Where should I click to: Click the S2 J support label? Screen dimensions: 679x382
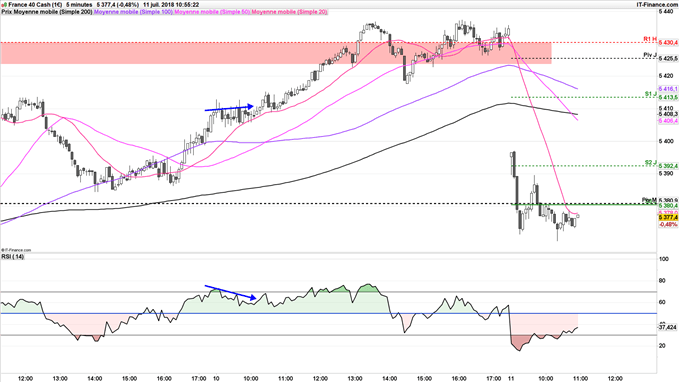click(650, 162)
